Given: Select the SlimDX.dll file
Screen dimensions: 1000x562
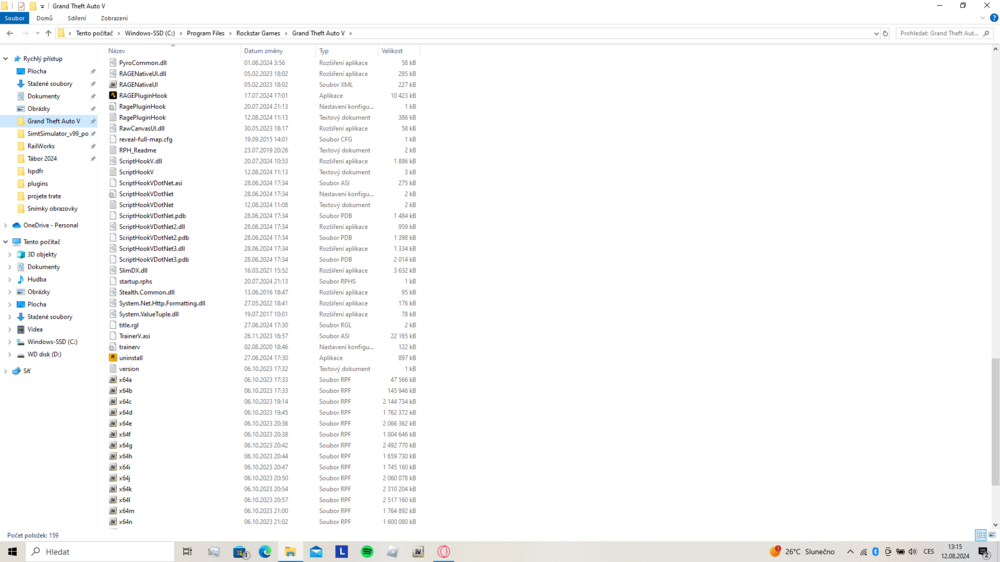Looking at the screenshot, I should [x=133, y=270].
